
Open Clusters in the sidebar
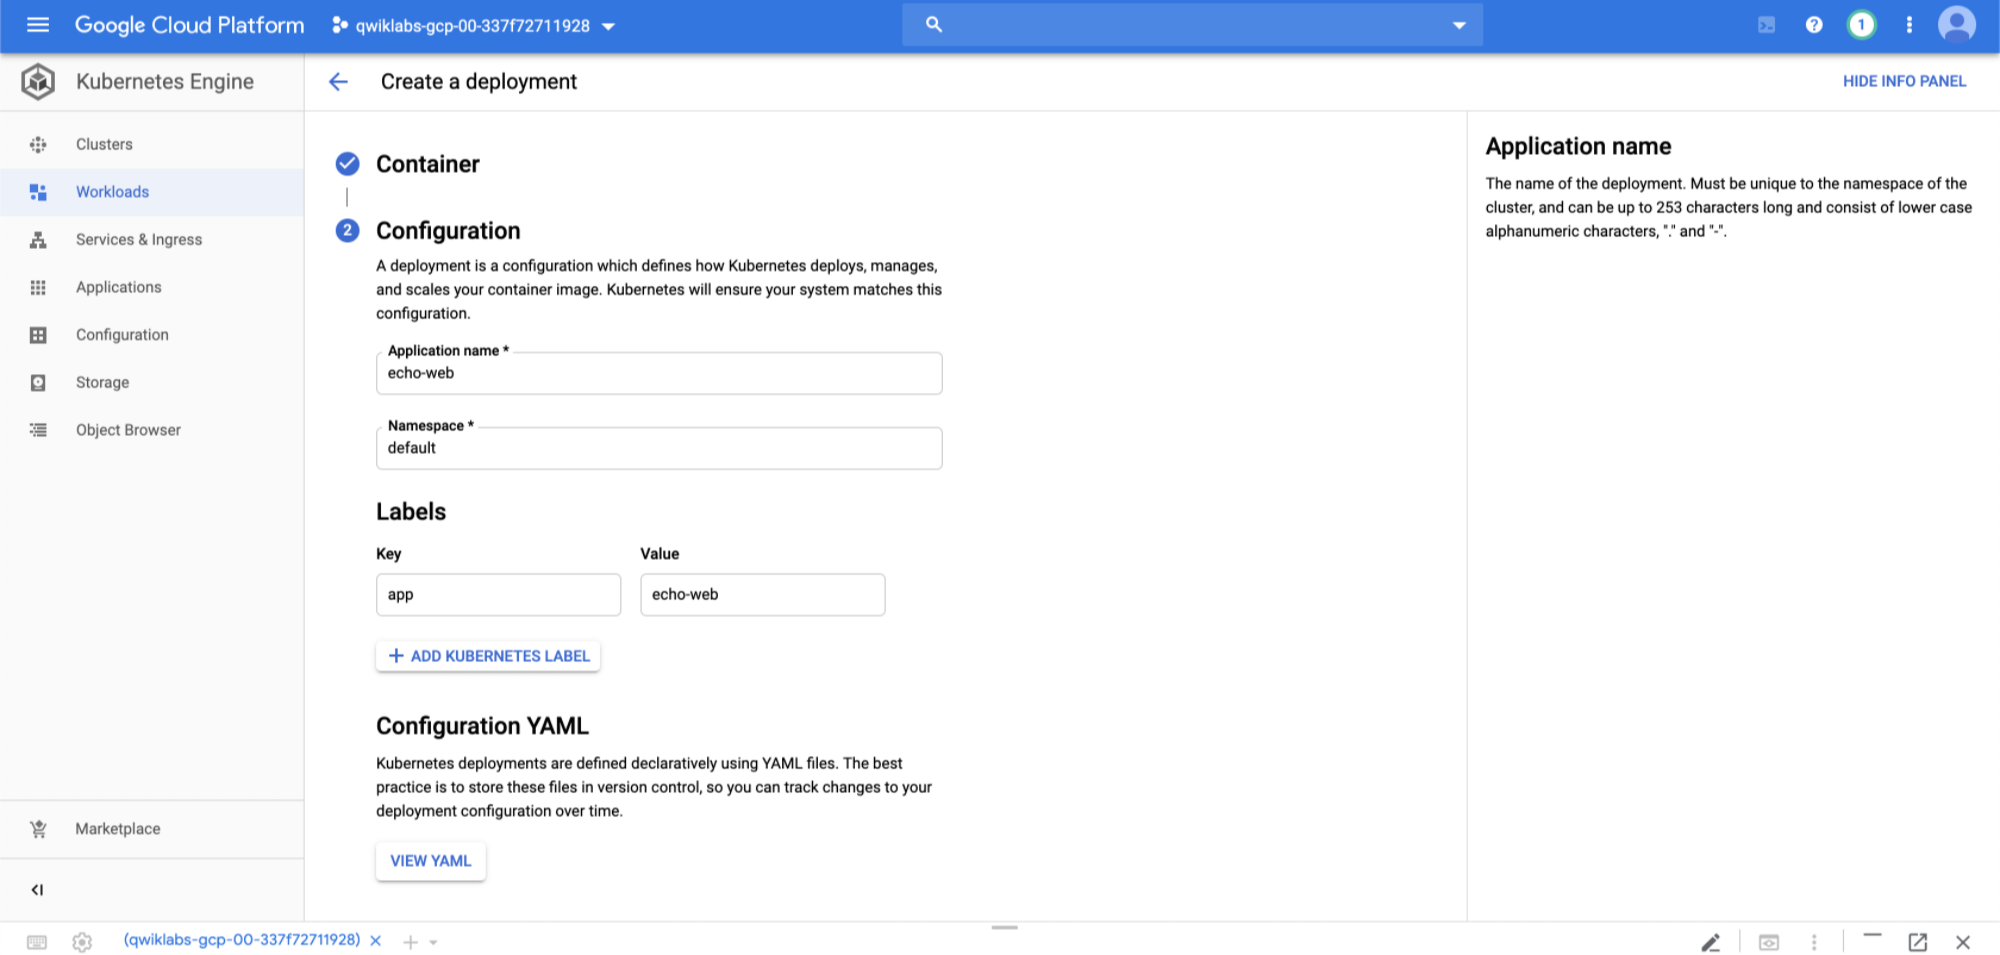click(104, 144)
